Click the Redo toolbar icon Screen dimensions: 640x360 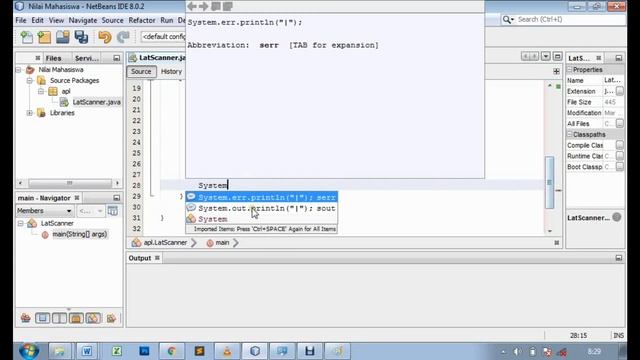(123, 37)
